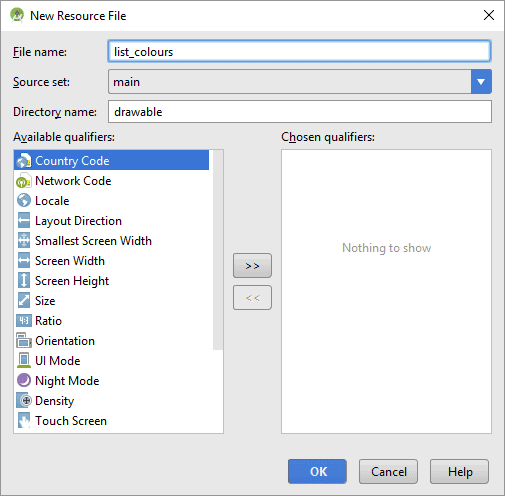
Task: Click the Density qualifier icon
Action: click(x=24, y=401)
